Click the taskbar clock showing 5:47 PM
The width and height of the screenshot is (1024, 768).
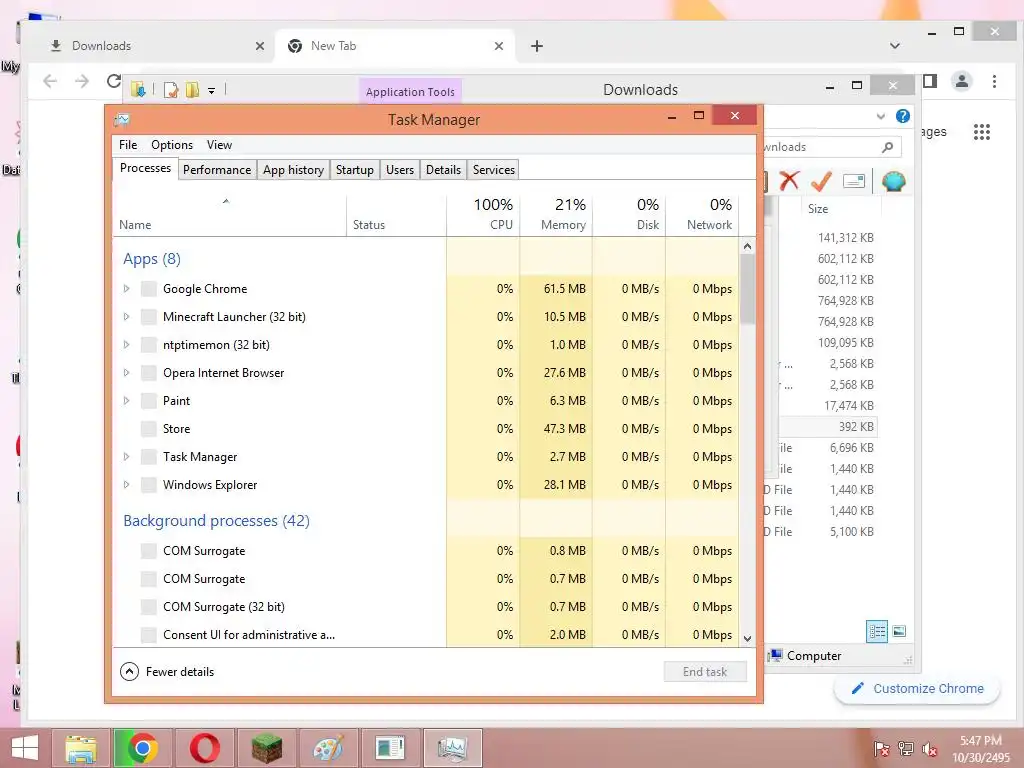pyautogui.click(x=981, y=749)
